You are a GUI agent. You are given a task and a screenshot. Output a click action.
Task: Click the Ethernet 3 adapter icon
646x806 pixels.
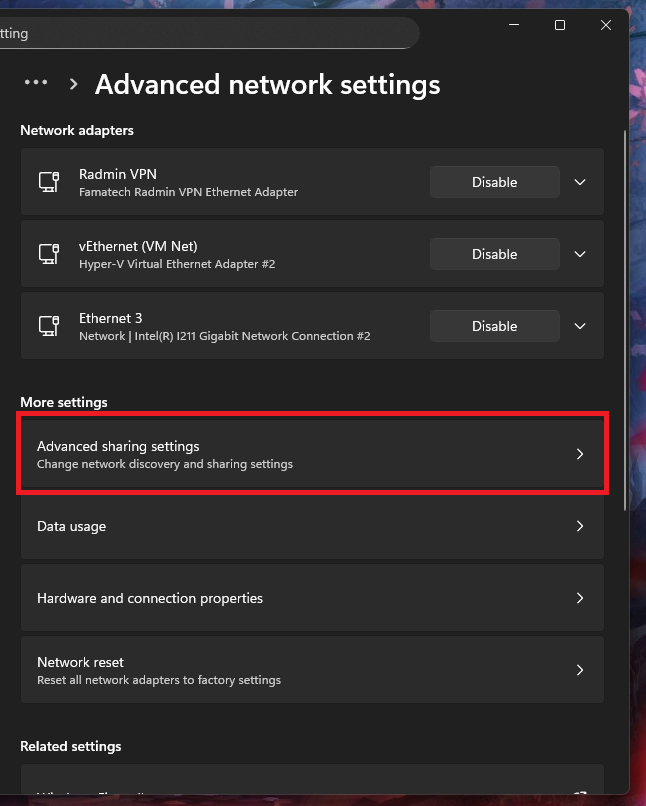tap(48, 326)
